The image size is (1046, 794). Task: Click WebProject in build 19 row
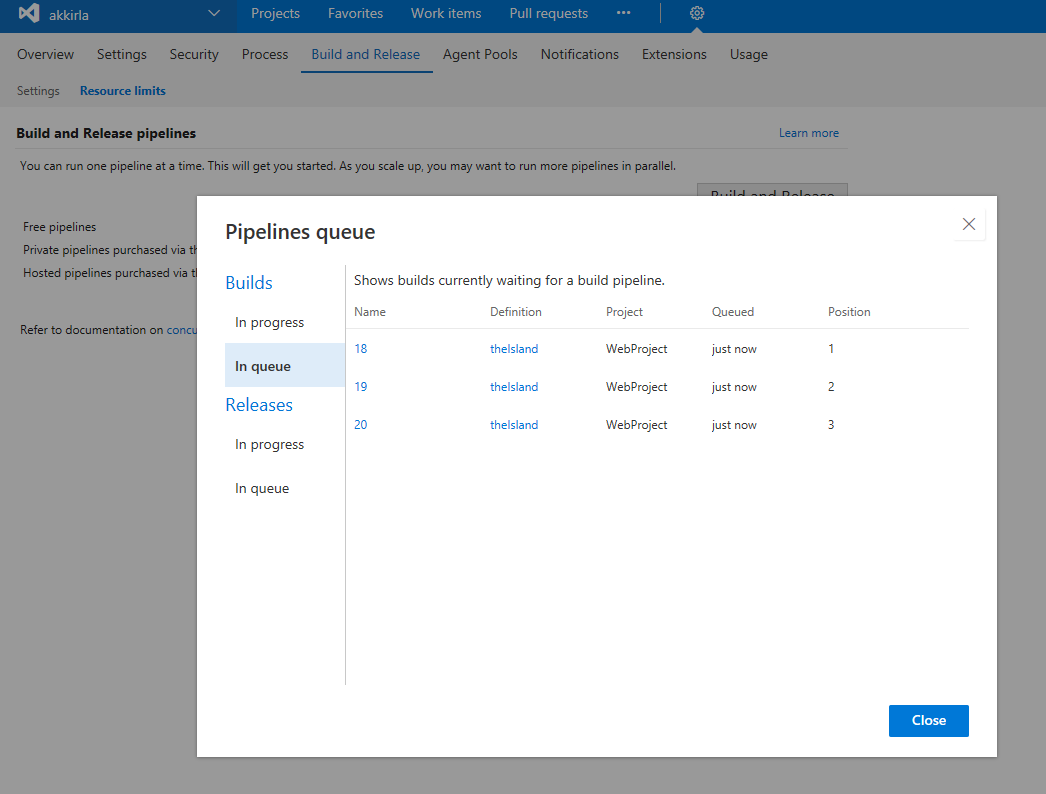point(636,387)
